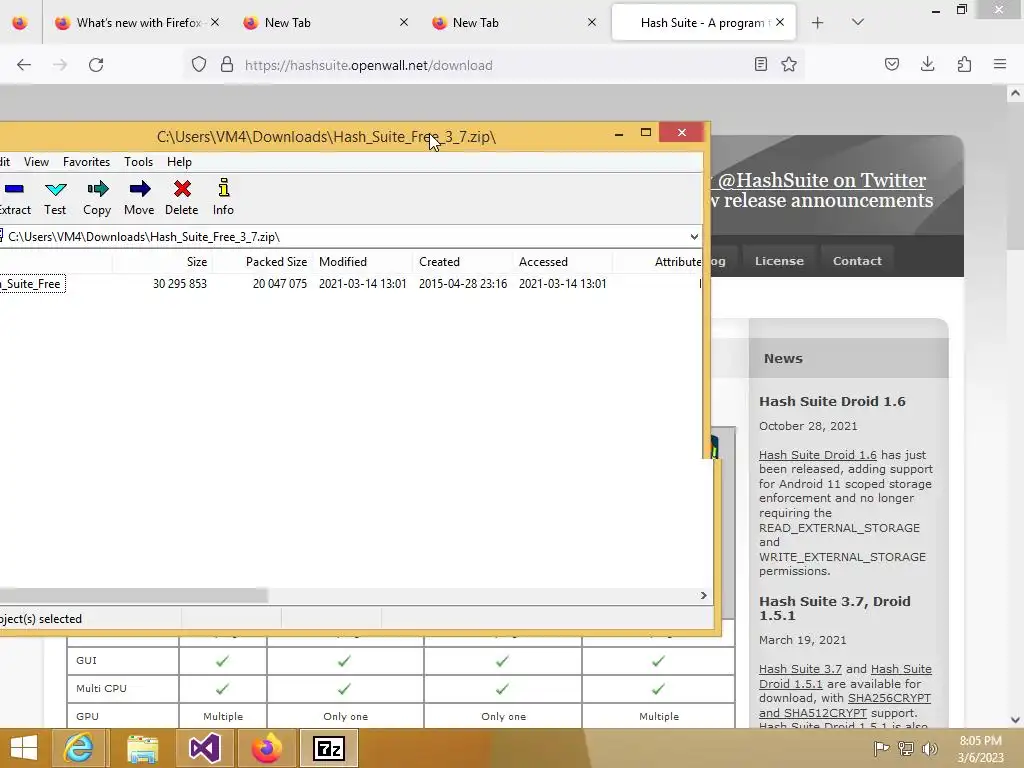The image size is (1024, 768).
Task: Open the Hash Suite 3.7 news link
Action: pos(800,669)
